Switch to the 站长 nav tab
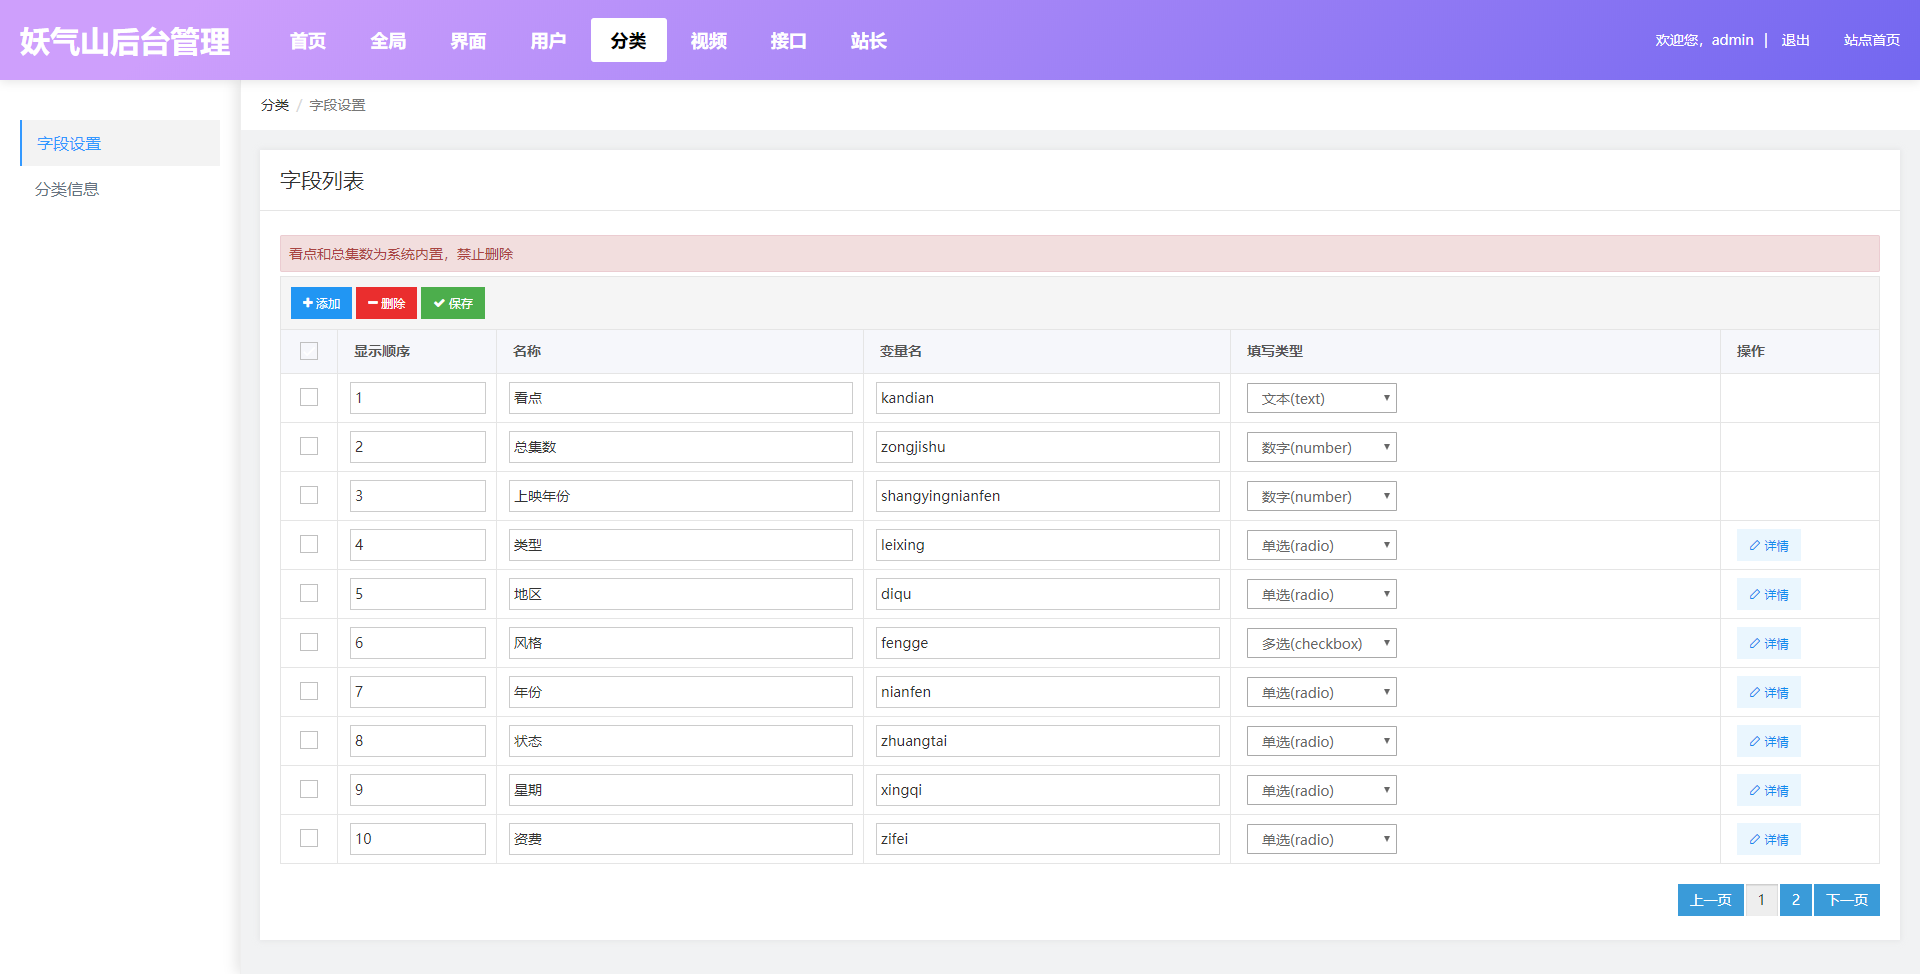The width and height of the screenshot is (1920, 974). click(868, 40)
